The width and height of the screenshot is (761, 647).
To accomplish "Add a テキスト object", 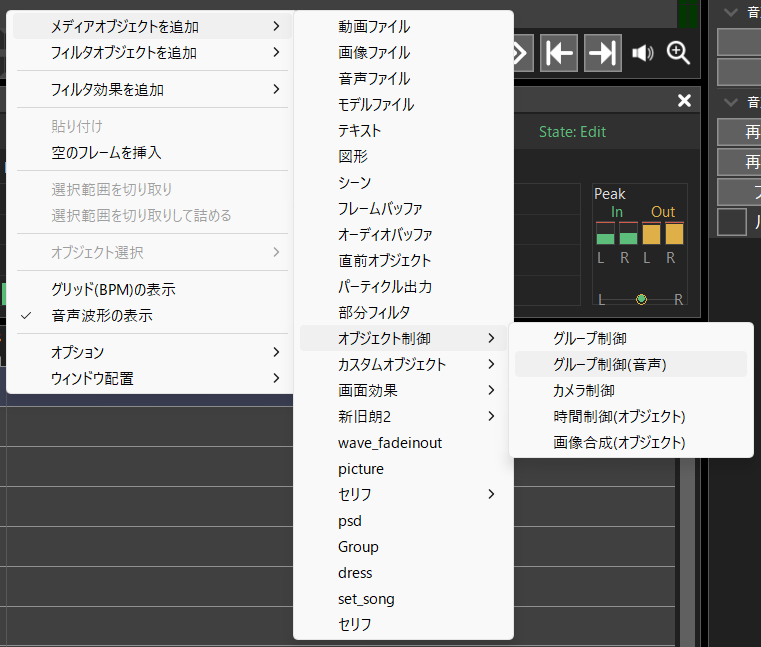I will pos(403,131).
